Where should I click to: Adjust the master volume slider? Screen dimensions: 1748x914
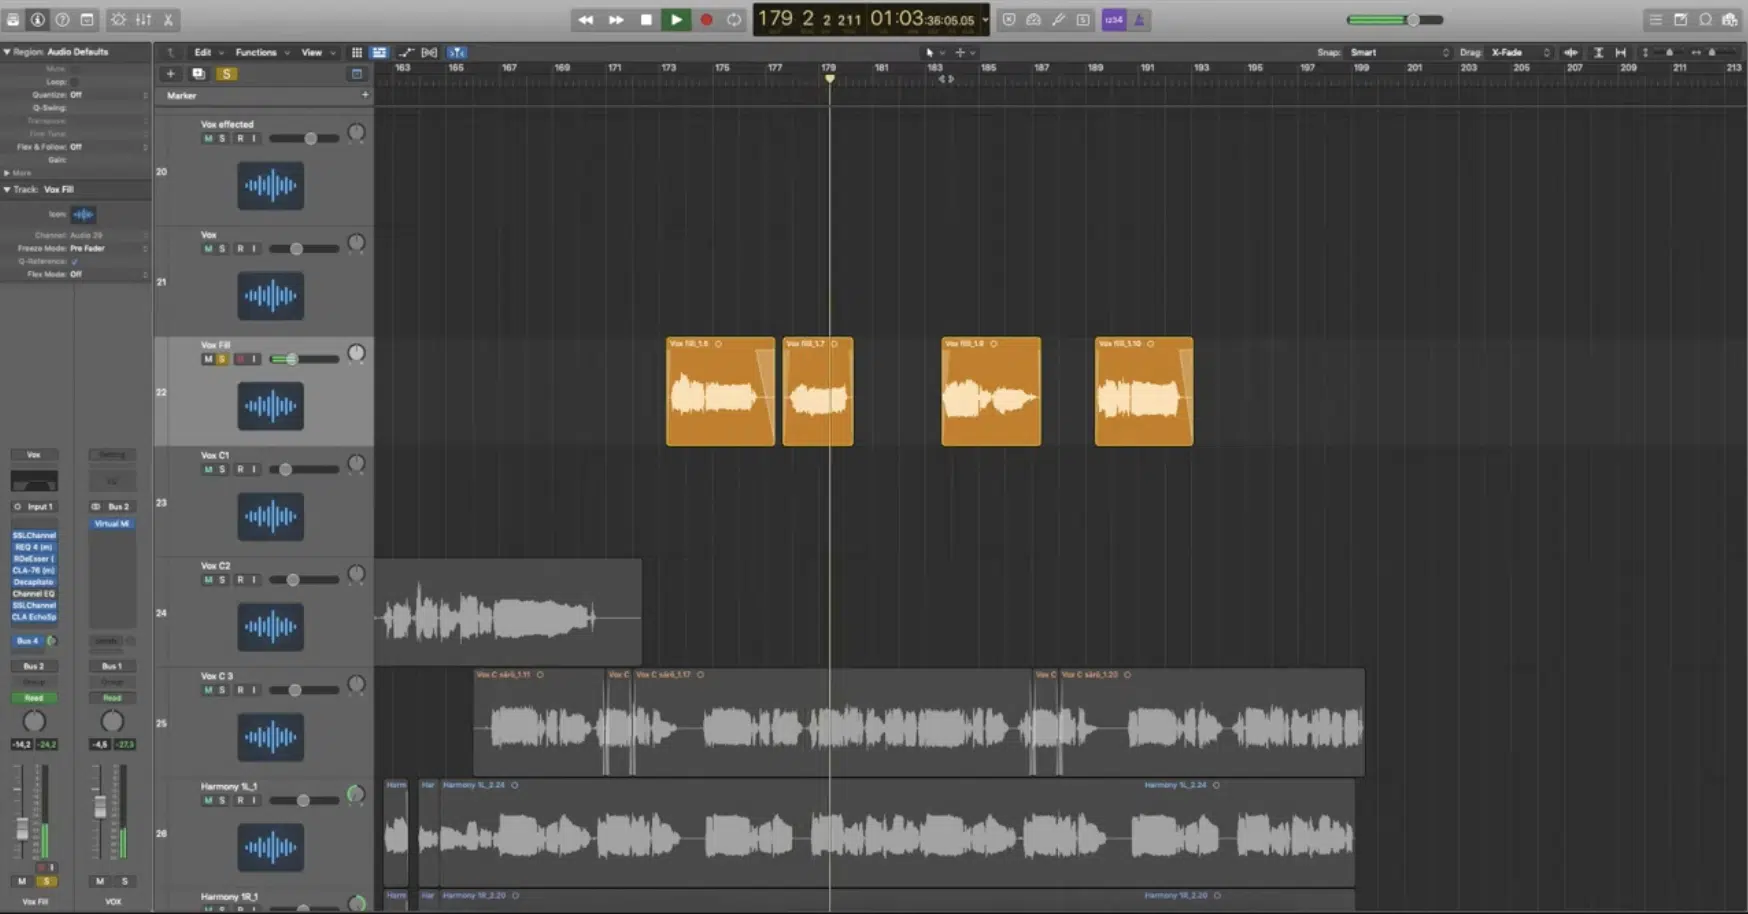(x=1394, y=19)
